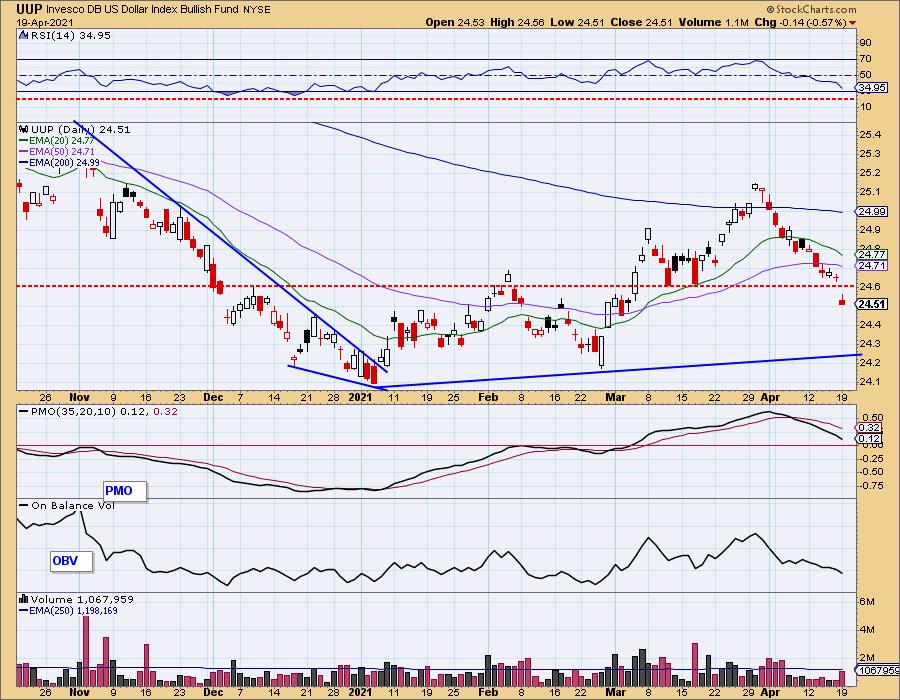Click the bold 24.51 last-price tag on the right axis
Screen dimensions: 900x700
[x=871, y=305]
